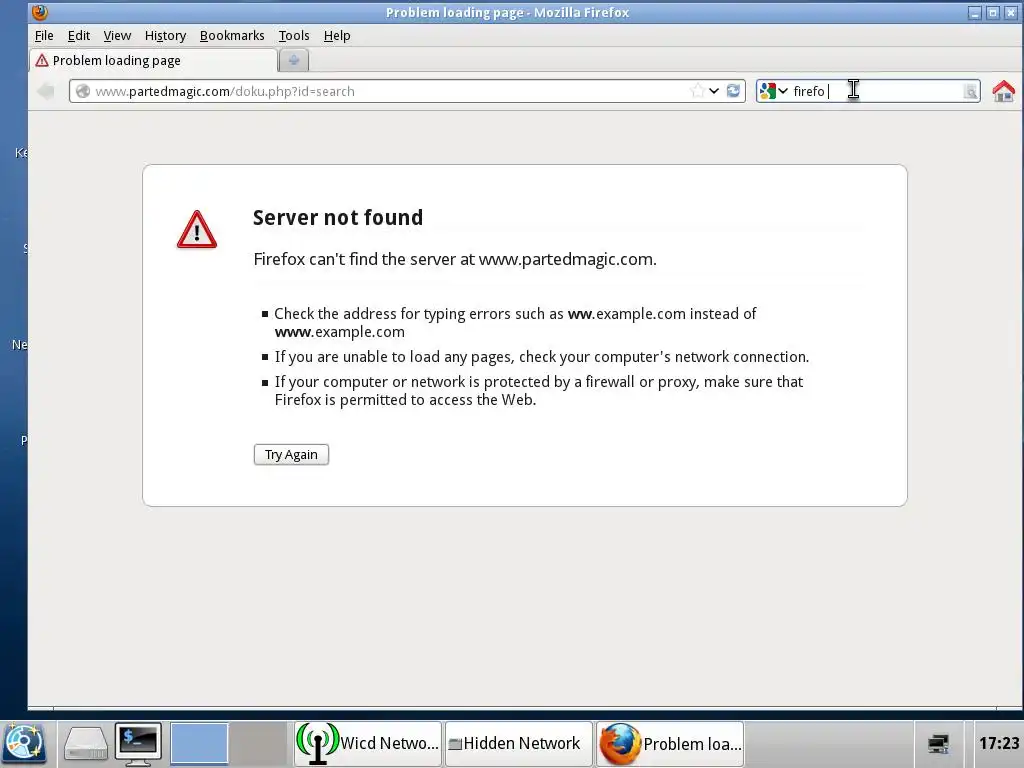Open the search engine selector dropdown
The image size is (1024, 768).
coord(775,91)
